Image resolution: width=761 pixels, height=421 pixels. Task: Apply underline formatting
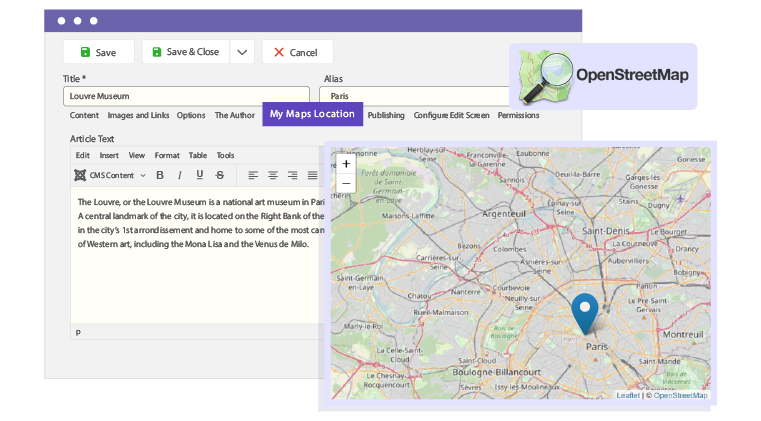(x=200, y=175)
